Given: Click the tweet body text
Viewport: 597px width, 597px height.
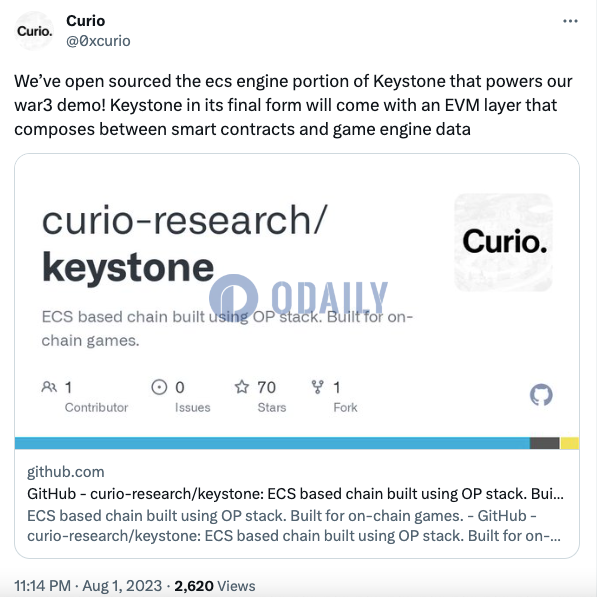Looking at the screenshot, I should pyautogui.click(x=293, y=105).
